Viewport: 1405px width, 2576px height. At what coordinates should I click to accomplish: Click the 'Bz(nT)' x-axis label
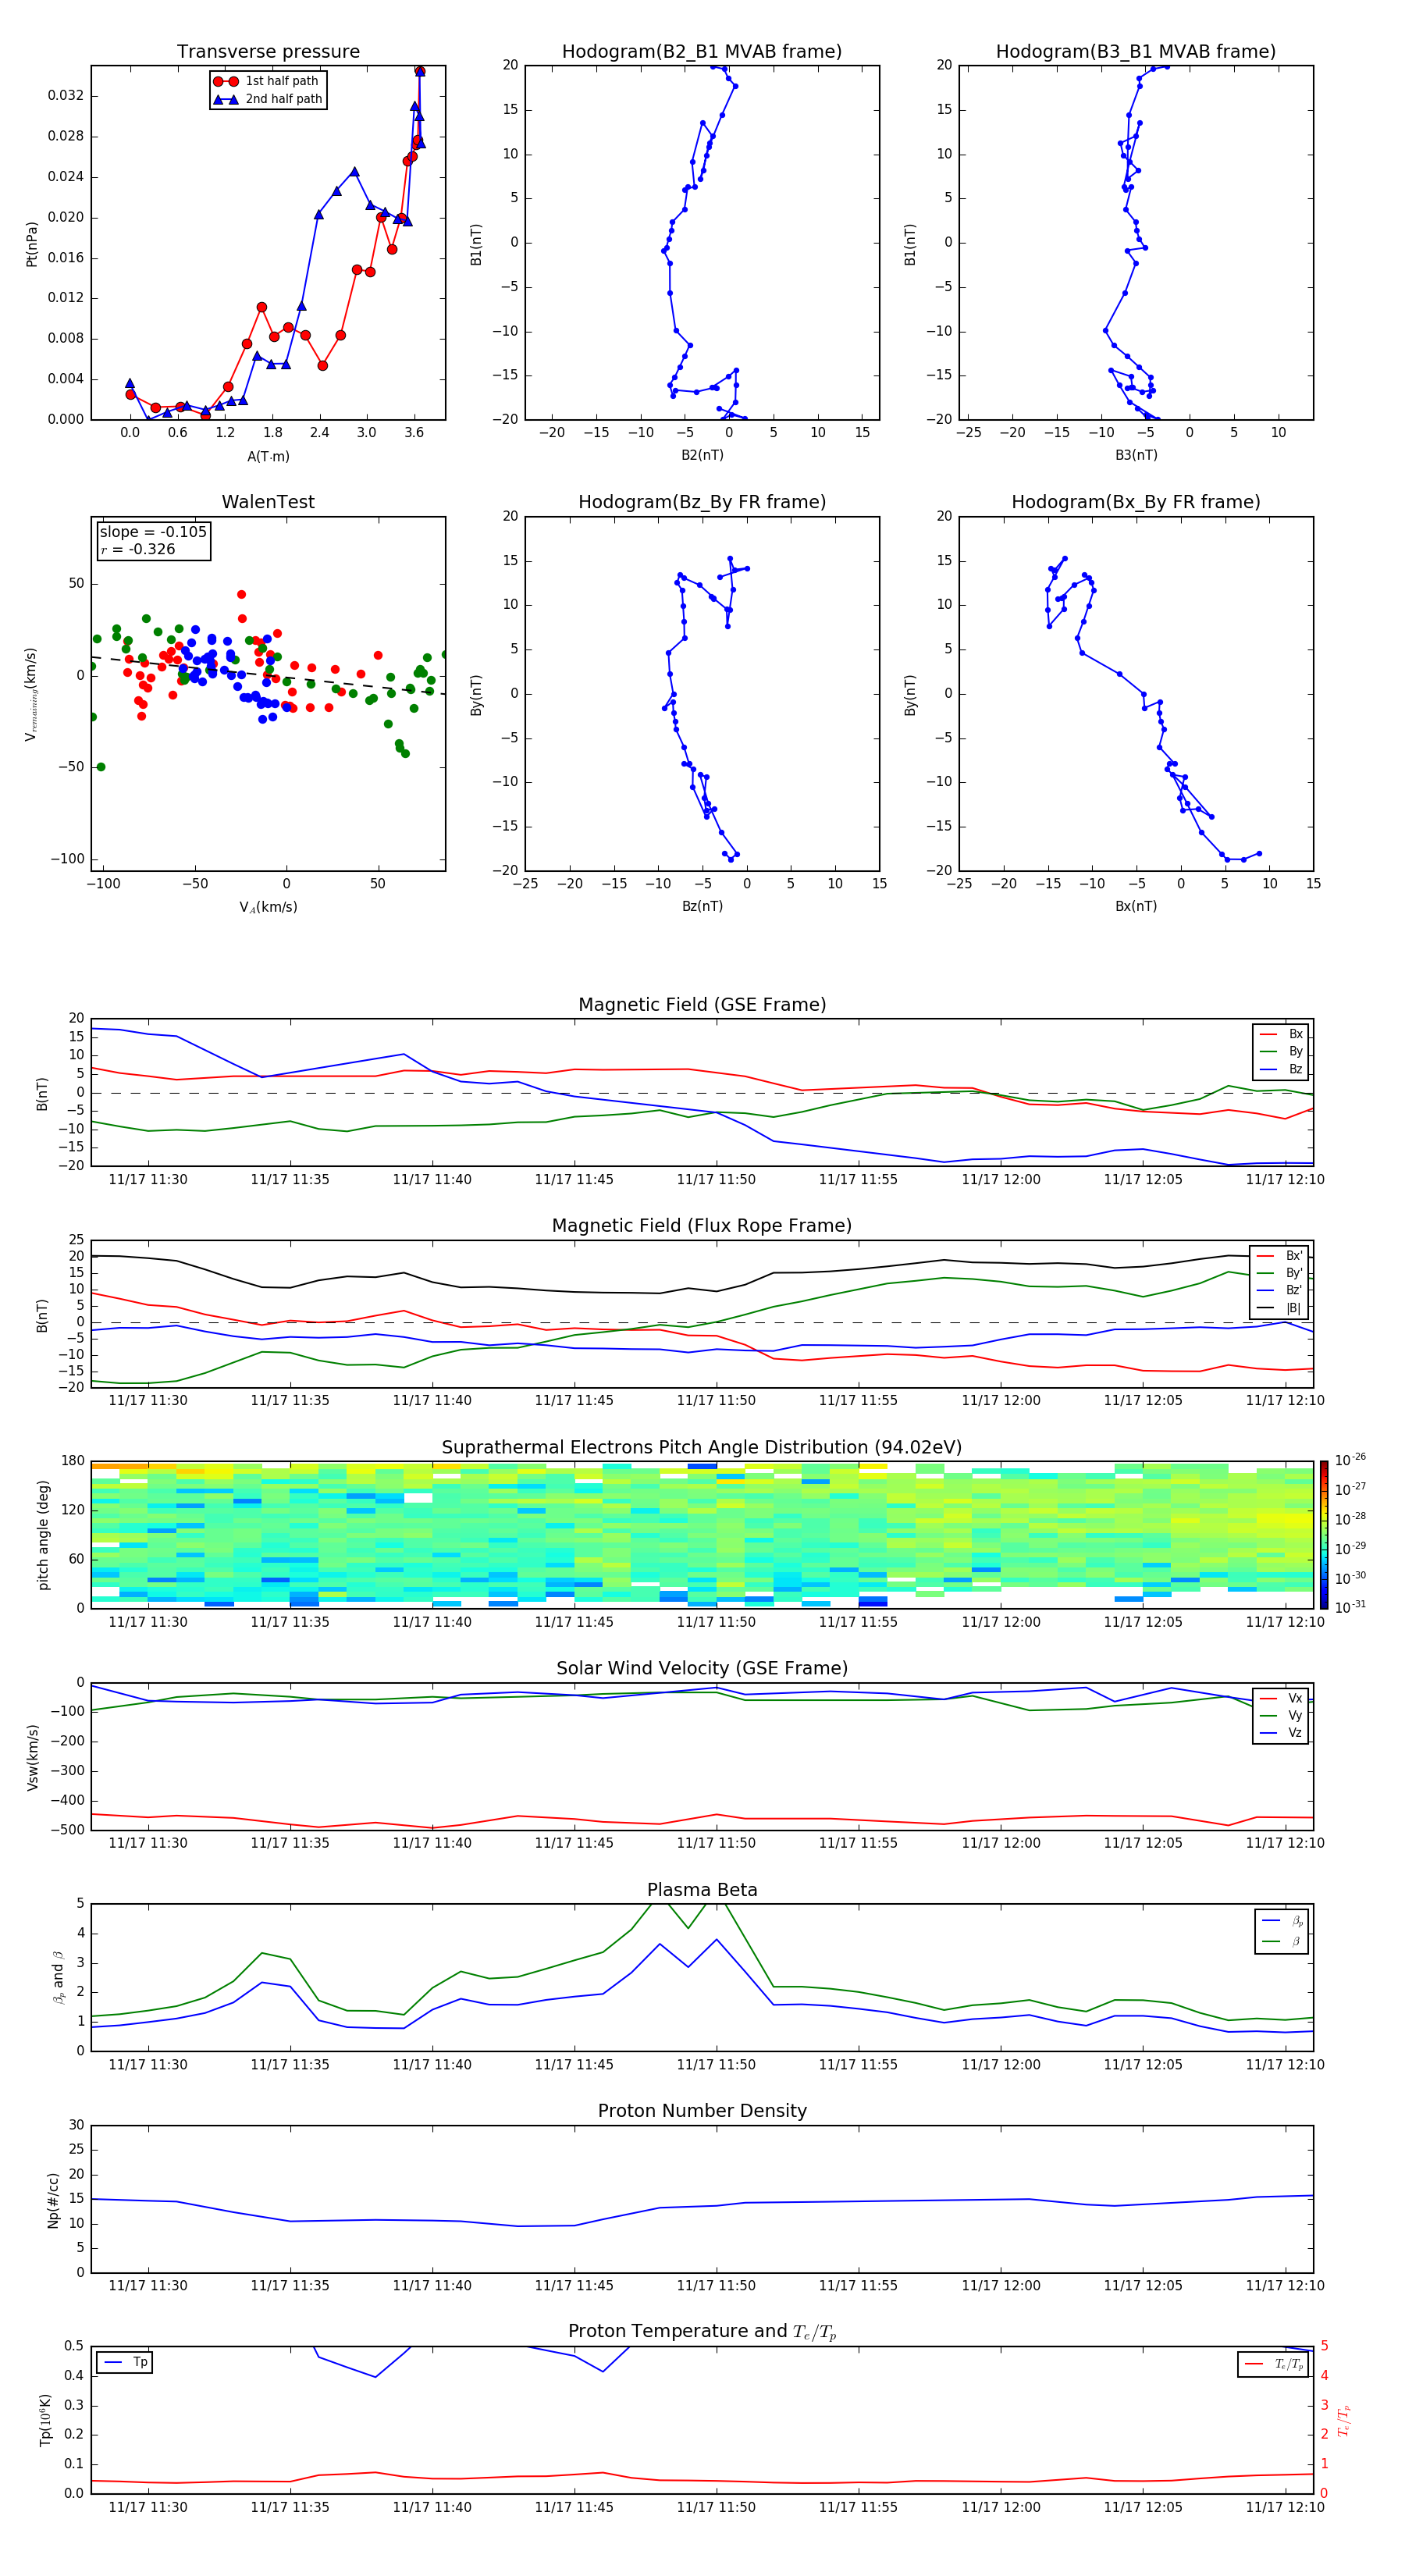pos(702,906)
